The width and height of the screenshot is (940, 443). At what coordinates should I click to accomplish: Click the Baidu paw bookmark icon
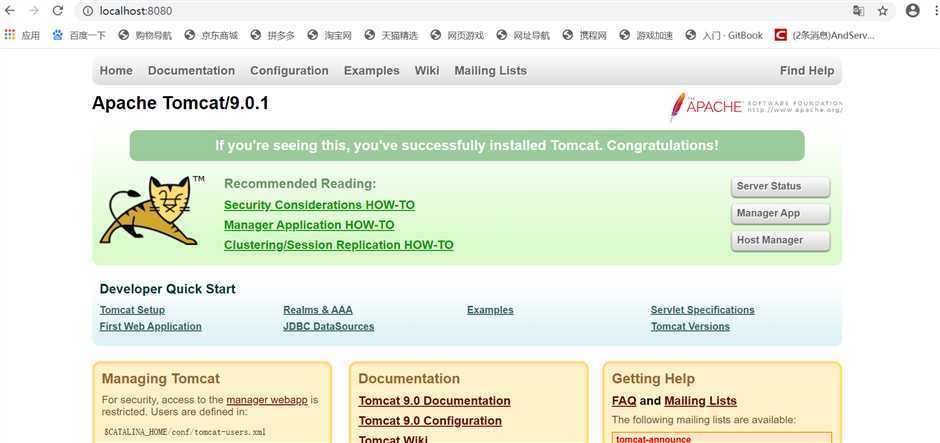(x=58, y=35)
